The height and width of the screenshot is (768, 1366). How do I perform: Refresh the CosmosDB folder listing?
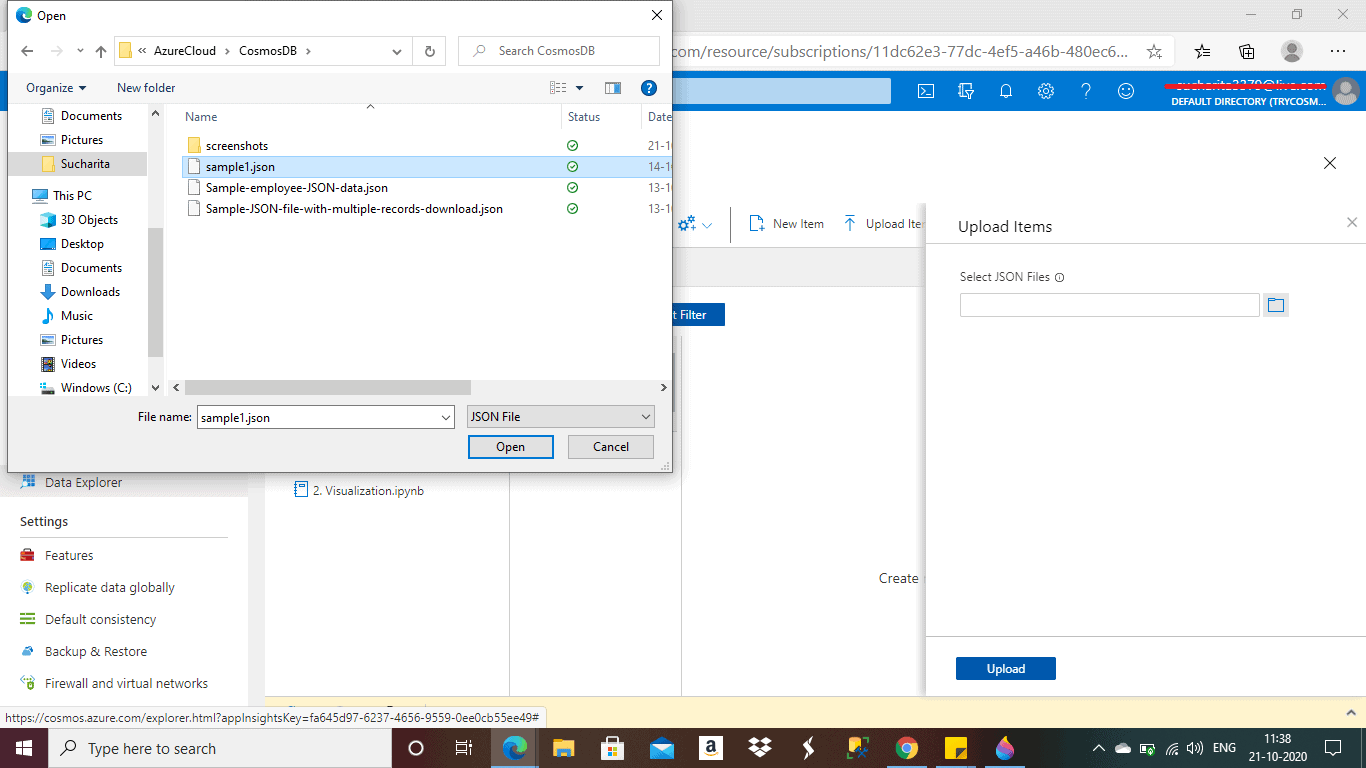pyautogui.click(x=430, y=51)
